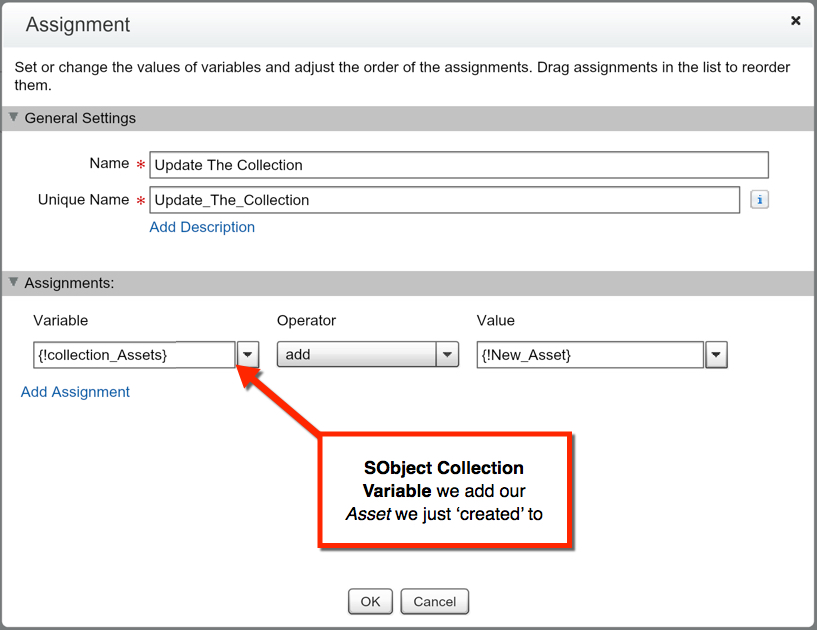Open the Value field dropdown arrow
This screenshot has height=630, width=817.
[716, 355]
